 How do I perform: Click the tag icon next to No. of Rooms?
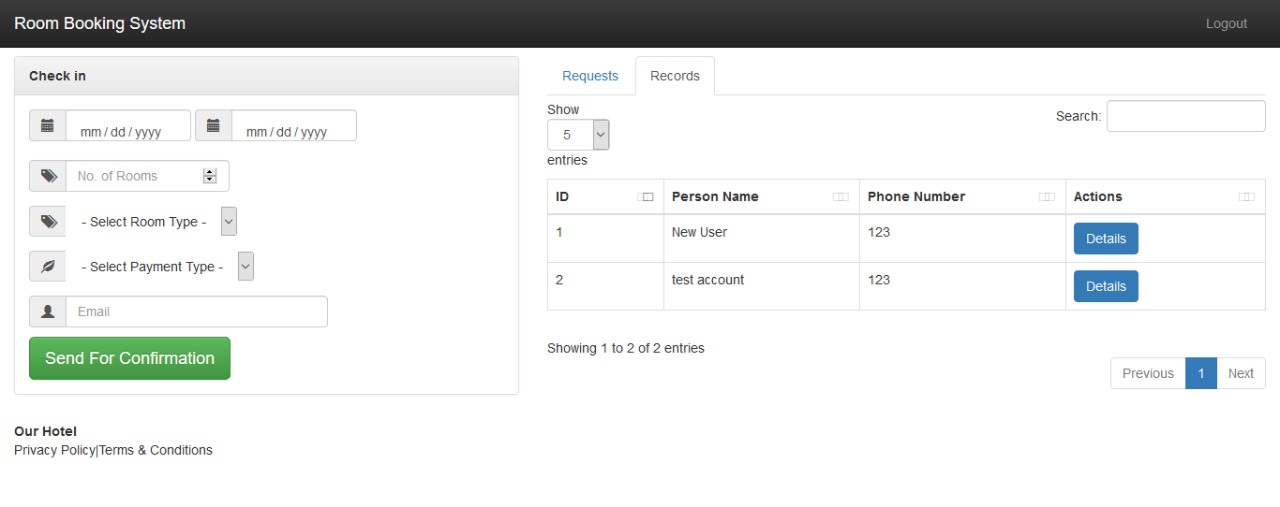point(48,176)
